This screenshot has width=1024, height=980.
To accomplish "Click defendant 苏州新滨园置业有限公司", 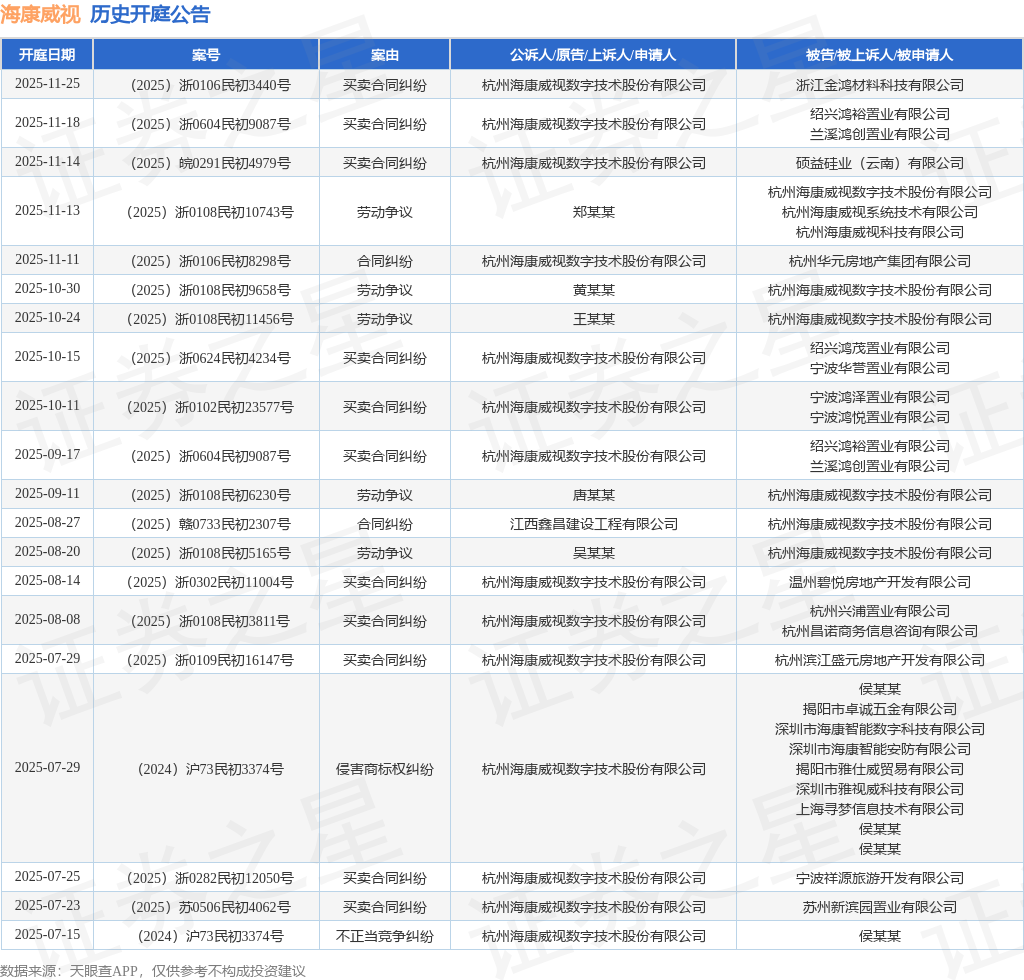I will tap(880, 908).
